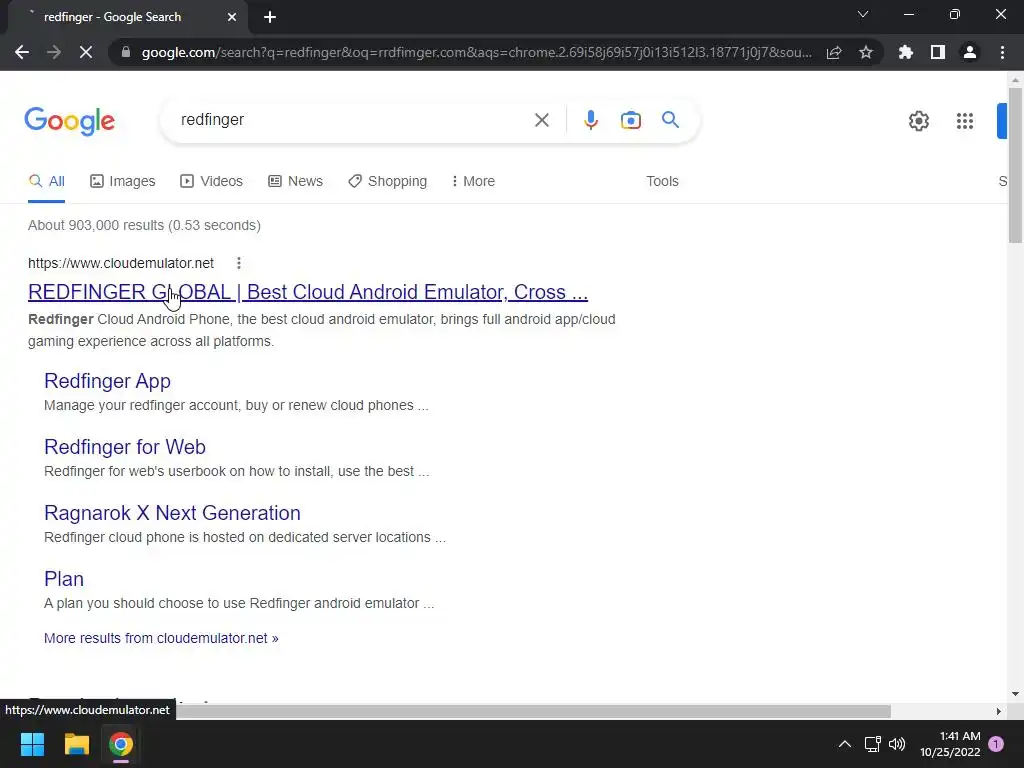The image size is (1024, 768).
Task: Open the notification badge
Action: tap(996, 744)
